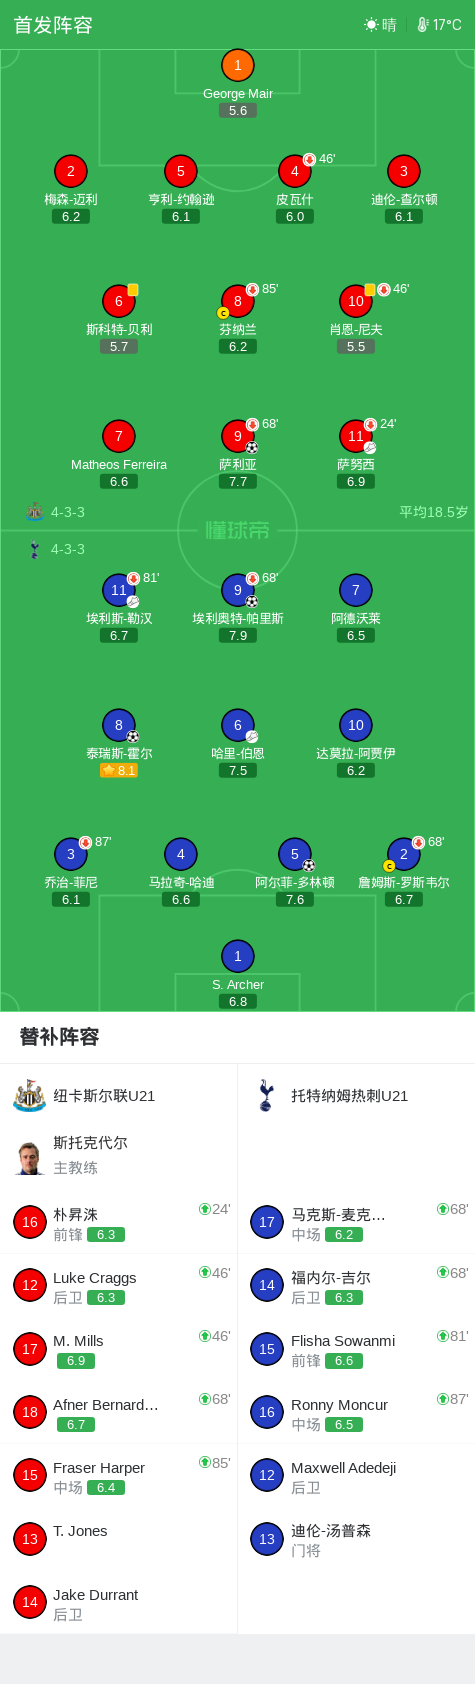The height and width of the screenshot is (1684, 475).
Task: Tap the 首发阵容 section header
Action: click(53, 25)
